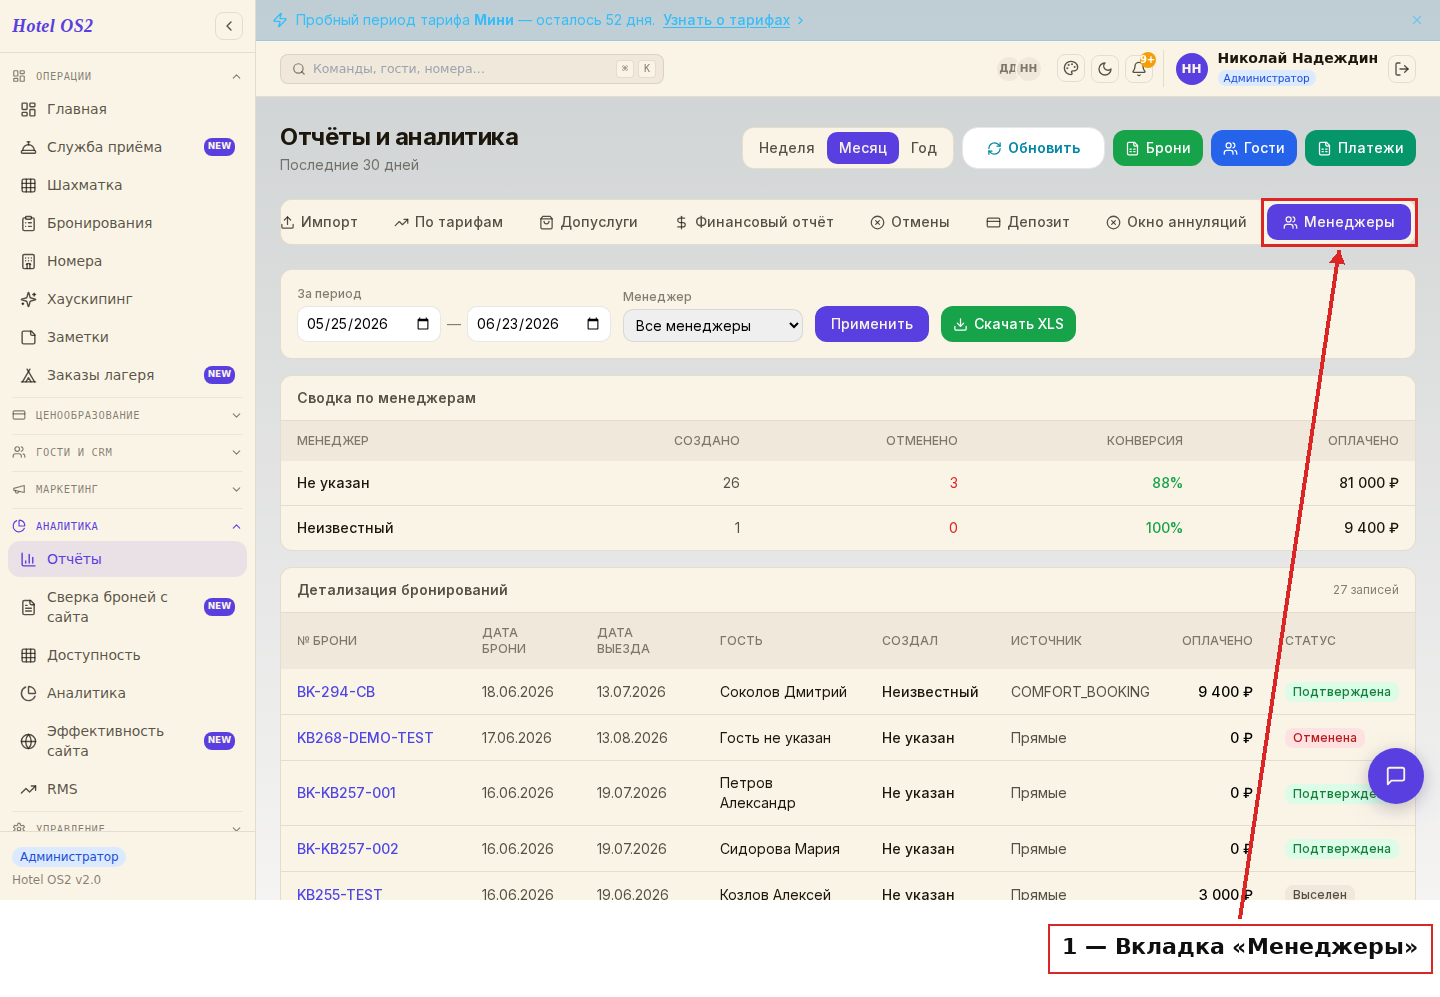Select Отчёты in the sidebar
Screen dimensions: 1440x997
pyautogui.click(x=127, y=559)
